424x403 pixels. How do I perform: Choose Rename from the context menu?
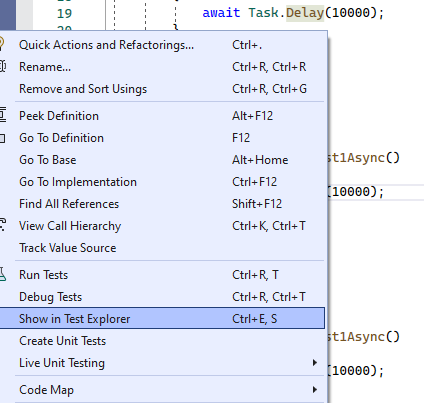pos(162,67)
